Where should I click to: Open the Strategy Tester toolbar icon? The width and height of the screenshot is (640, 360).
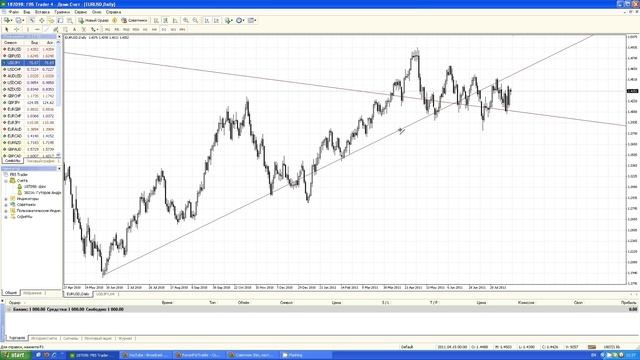(x=70, y=20)
